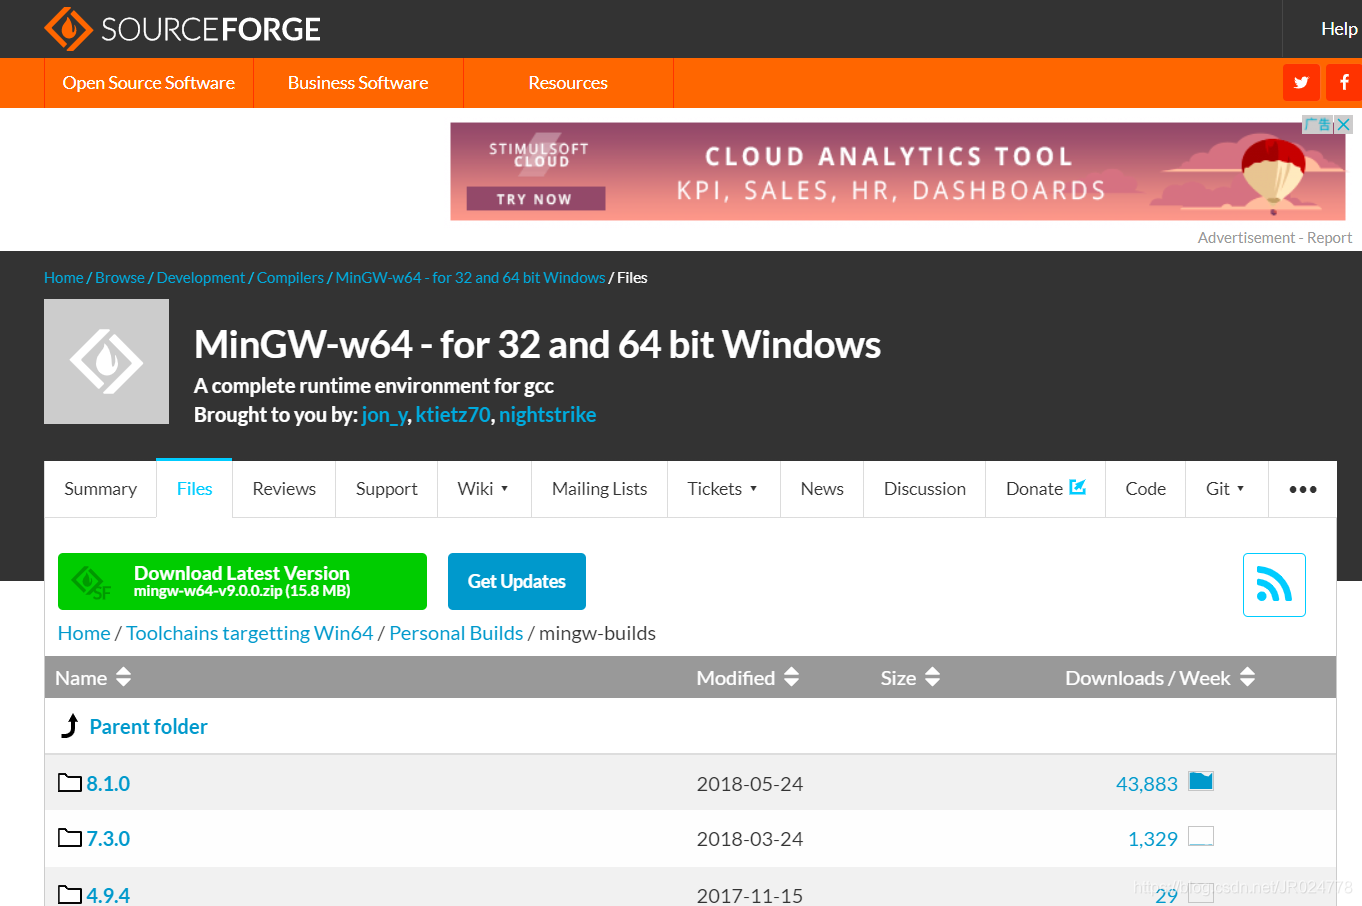Open the Open Source Software menu
The image size is (1362, 906).
[x=149, y=83]
